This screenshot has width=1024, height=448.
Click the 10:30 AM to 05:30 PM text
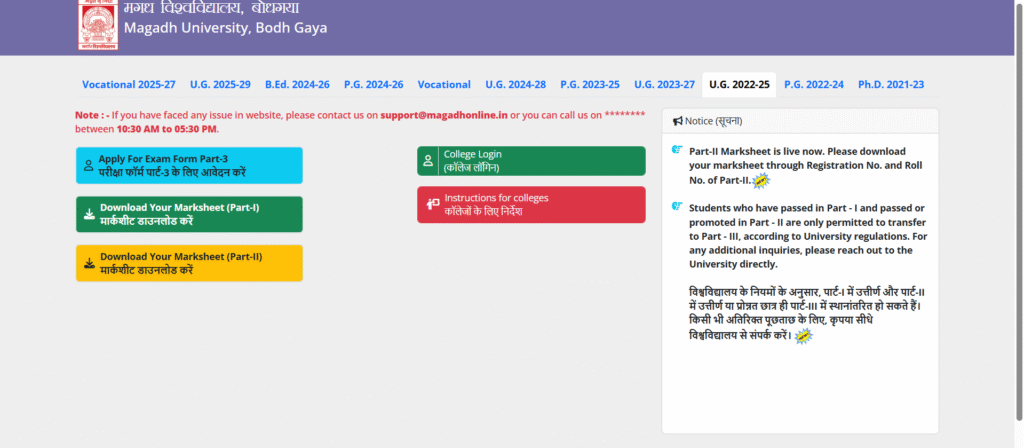(166, 129)
